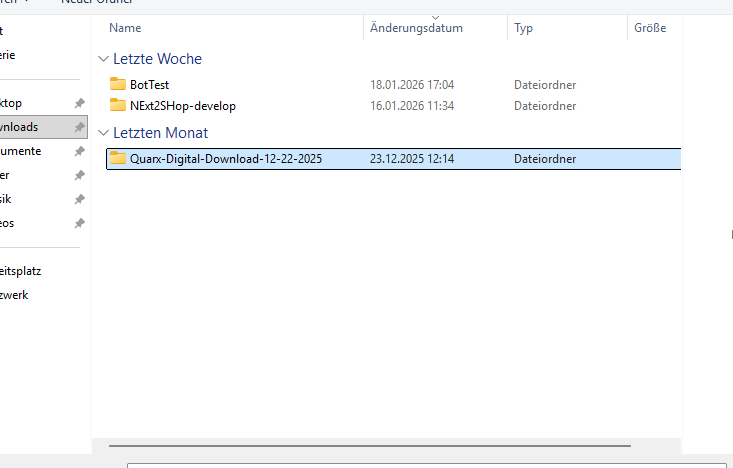Click the BotTest date 18.01.2026 17:04
Screen dimensions: 733x468
click(x=412, y=85)
